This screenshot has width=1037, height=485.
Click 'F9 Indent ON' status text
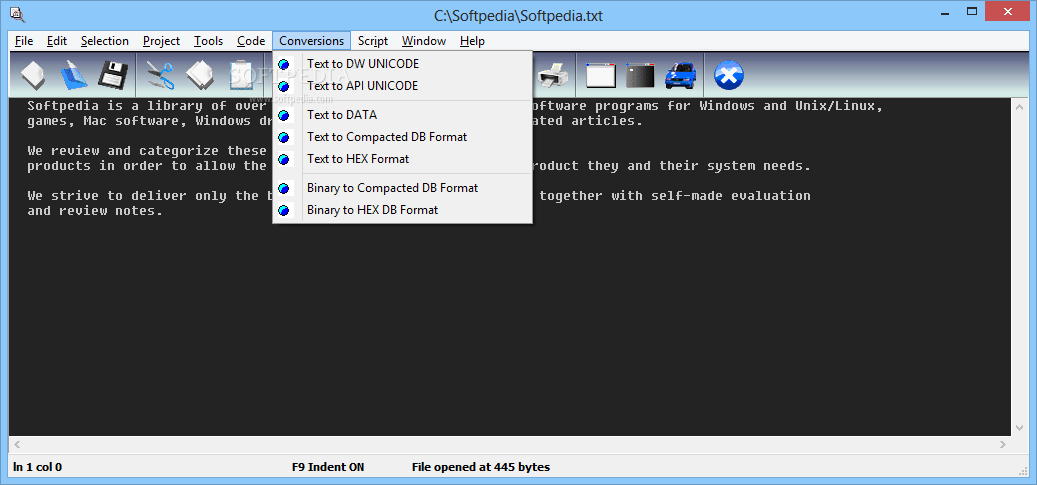coord(328,467)
